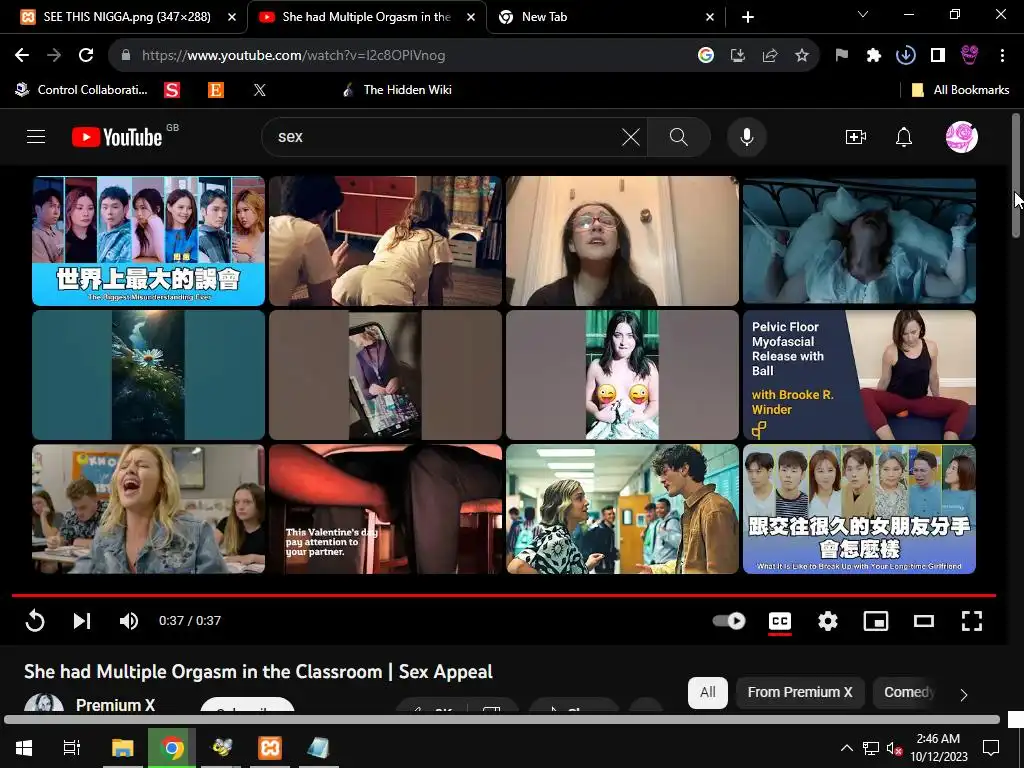The image size is (1024, 768).
Task: Toggle the autoplay switch
Action: pos(729,620)
